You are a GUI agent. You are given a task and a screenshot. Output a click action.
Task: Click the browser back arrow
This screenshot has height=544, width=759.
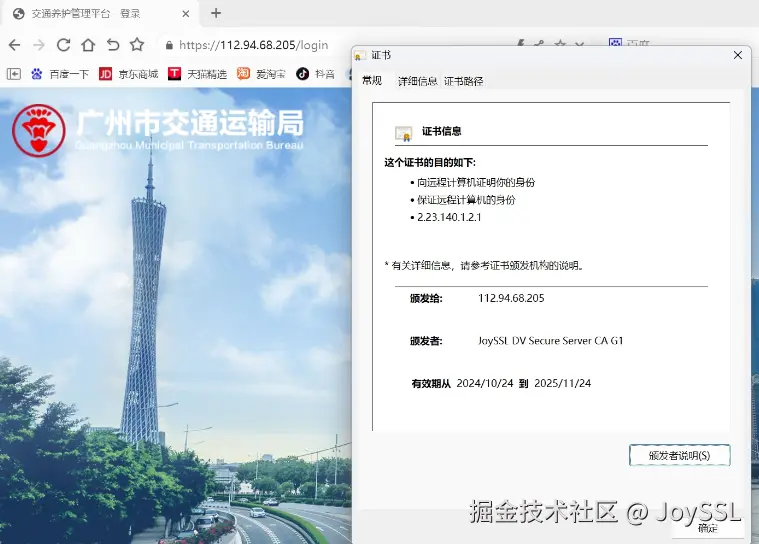coord(15,45)
